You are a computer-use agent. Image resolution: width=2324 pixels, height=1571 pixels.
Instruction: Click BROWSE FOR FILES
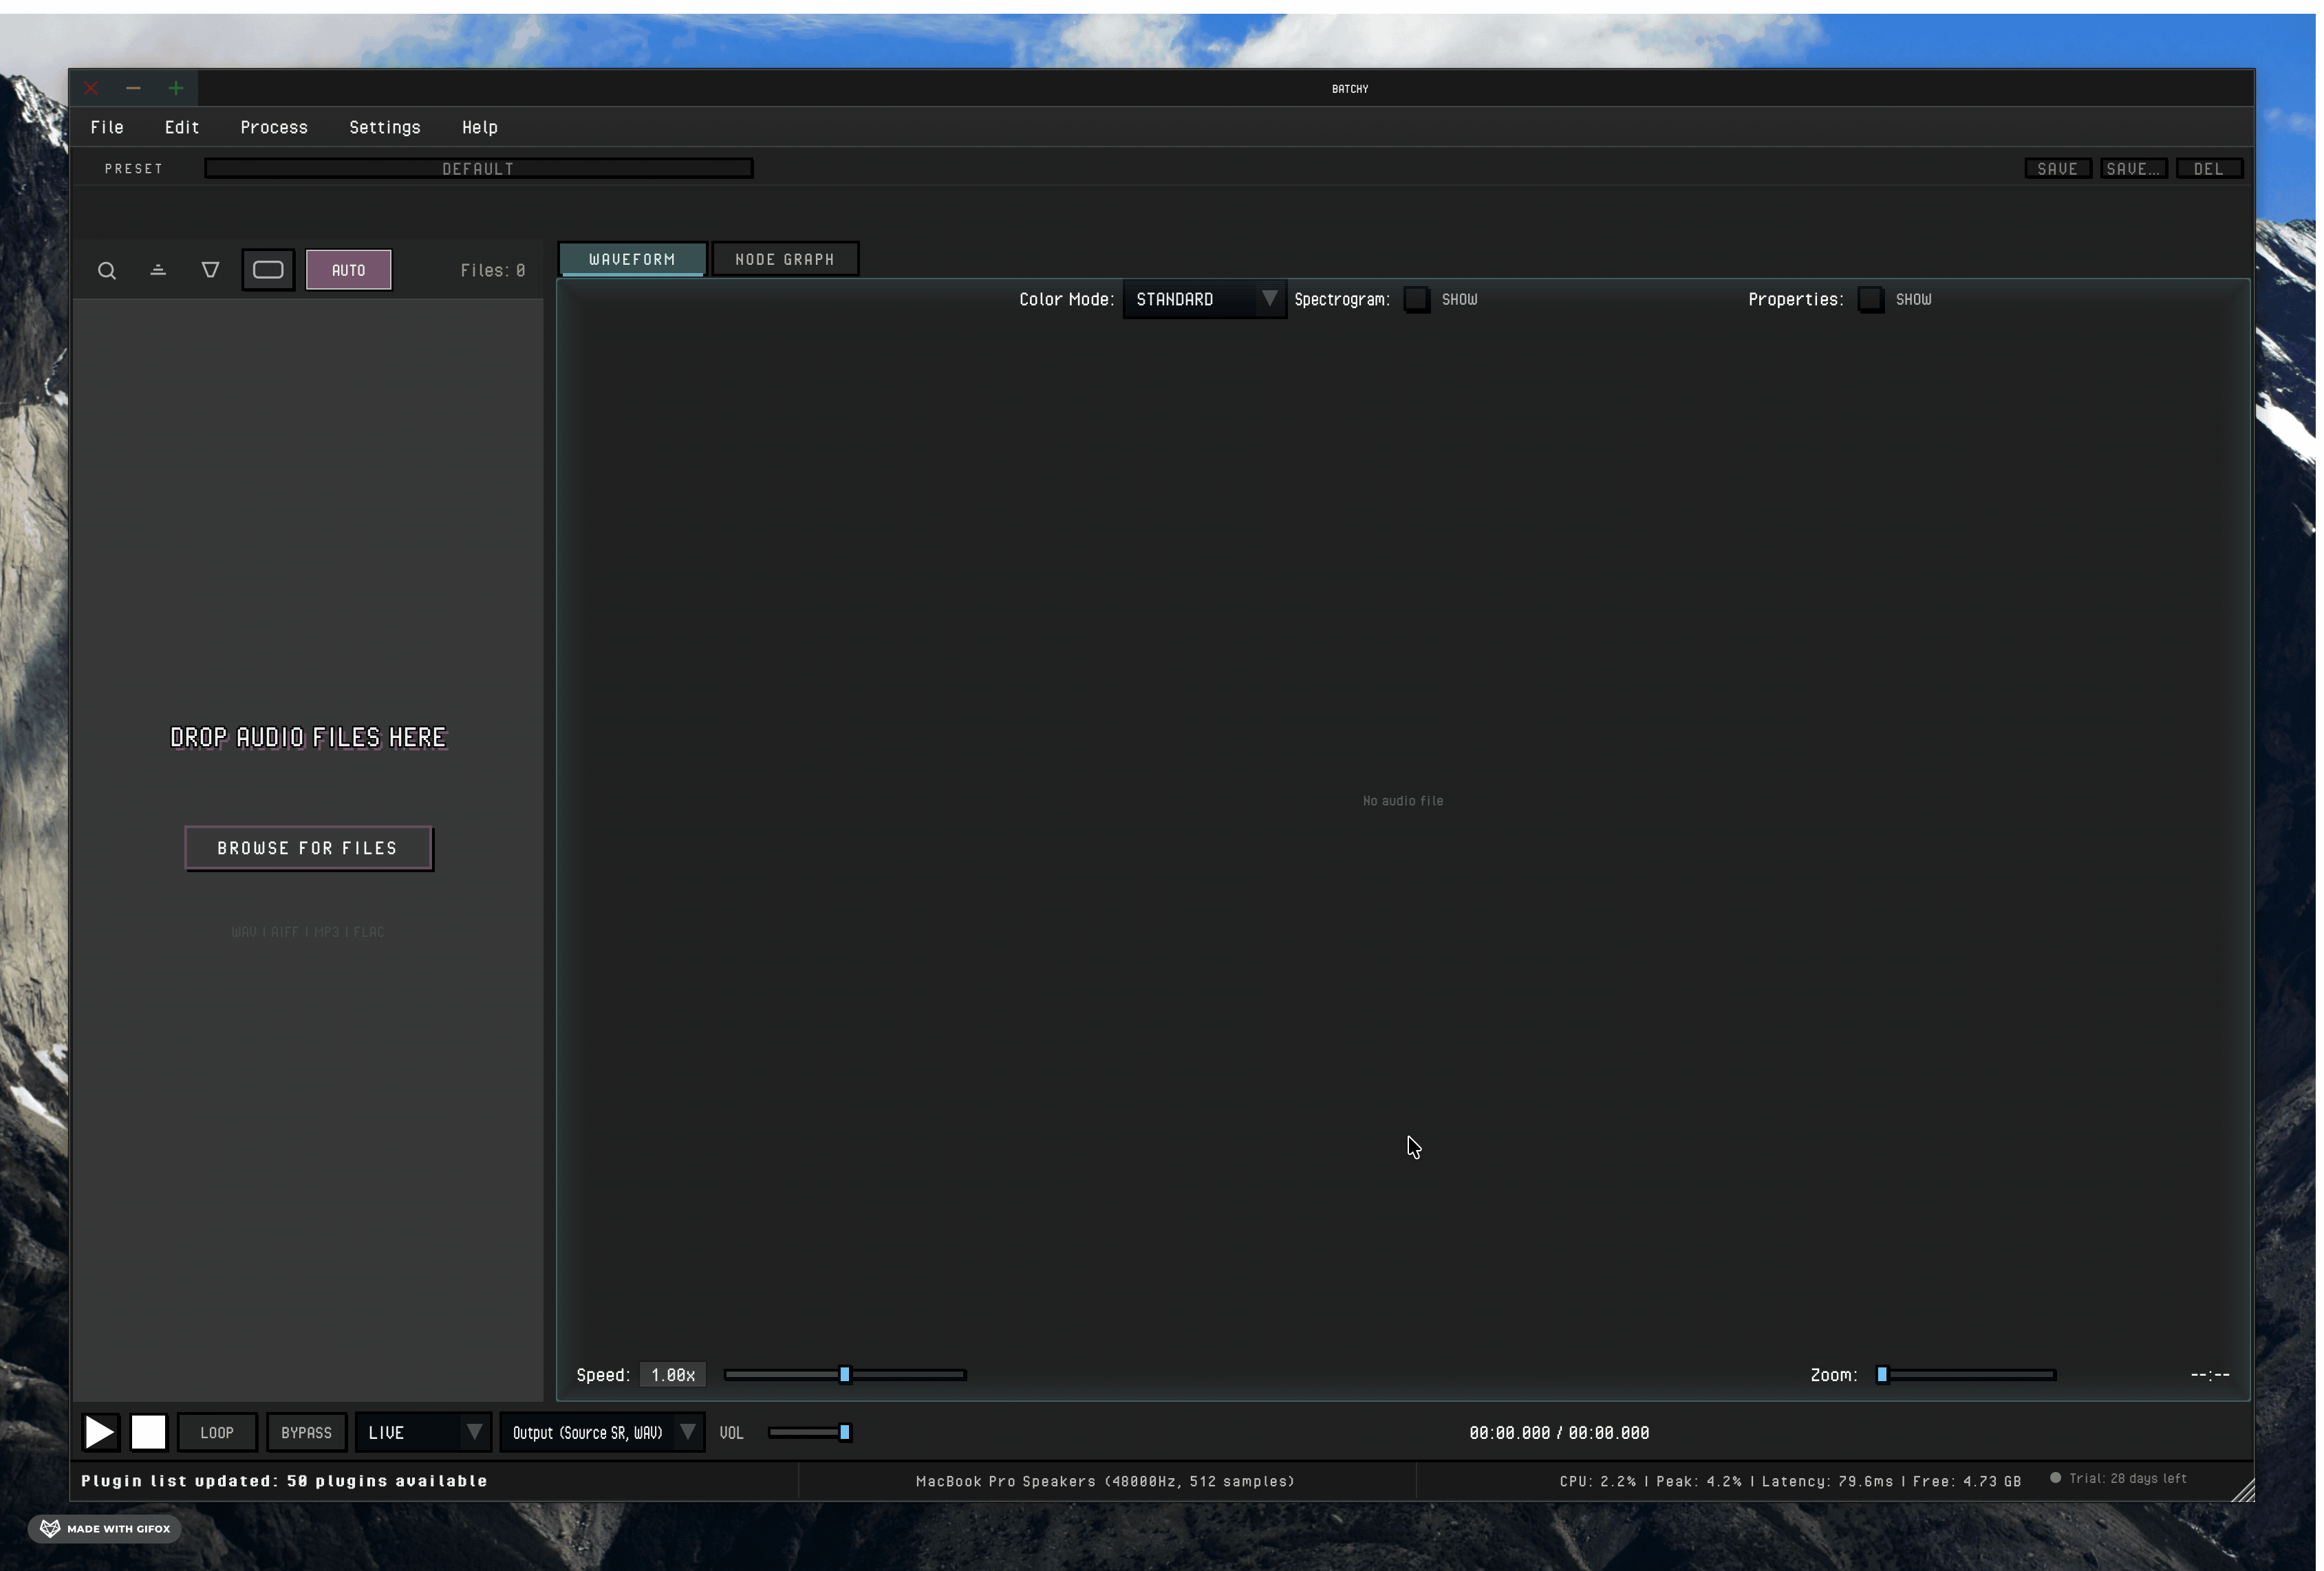tap(308, 847)
